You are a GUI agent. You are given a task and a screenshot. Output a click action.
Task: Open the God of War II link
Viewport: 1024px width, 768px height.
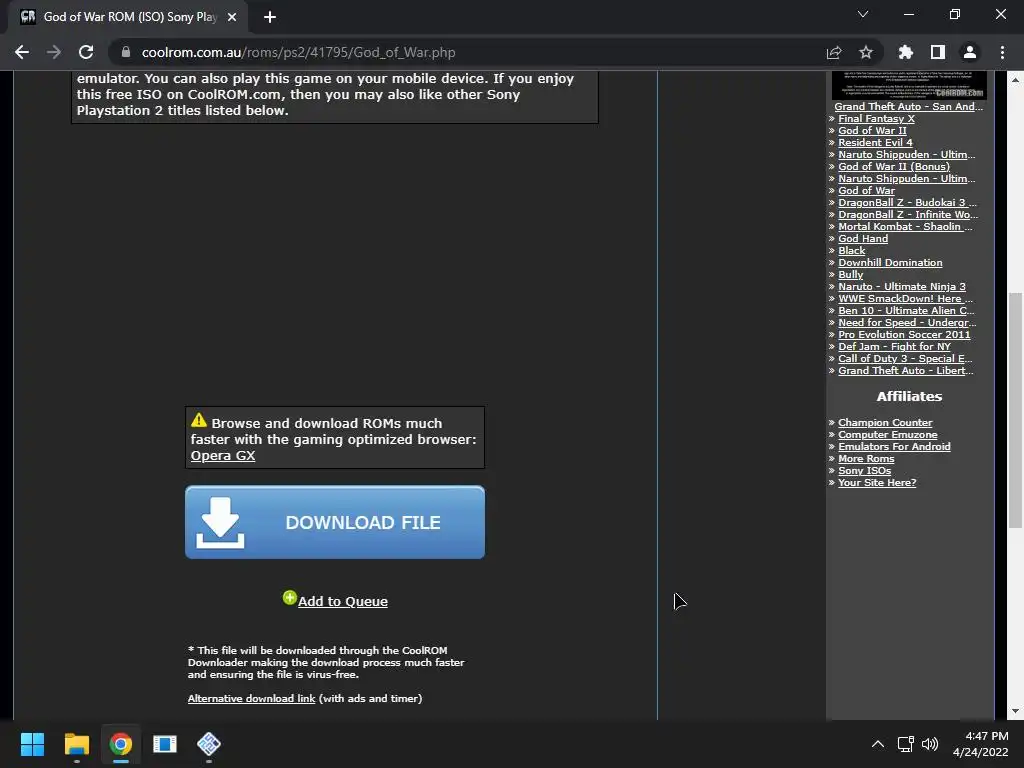(872, 130)
